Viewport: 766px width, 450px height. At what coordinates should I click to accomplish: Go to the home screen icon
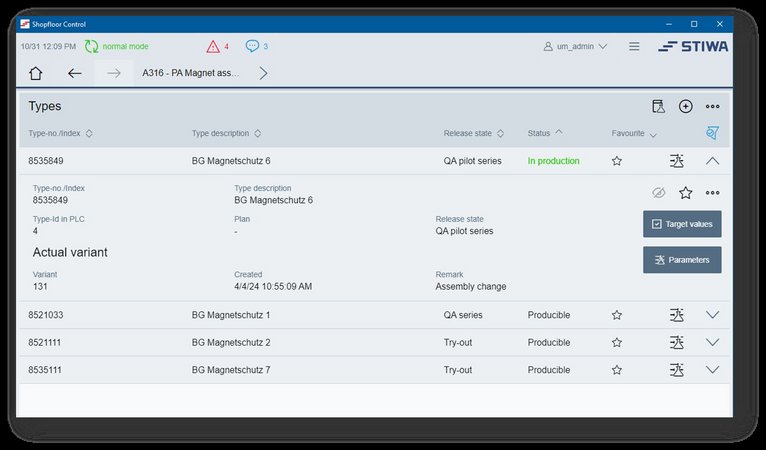tap(36, 73)
